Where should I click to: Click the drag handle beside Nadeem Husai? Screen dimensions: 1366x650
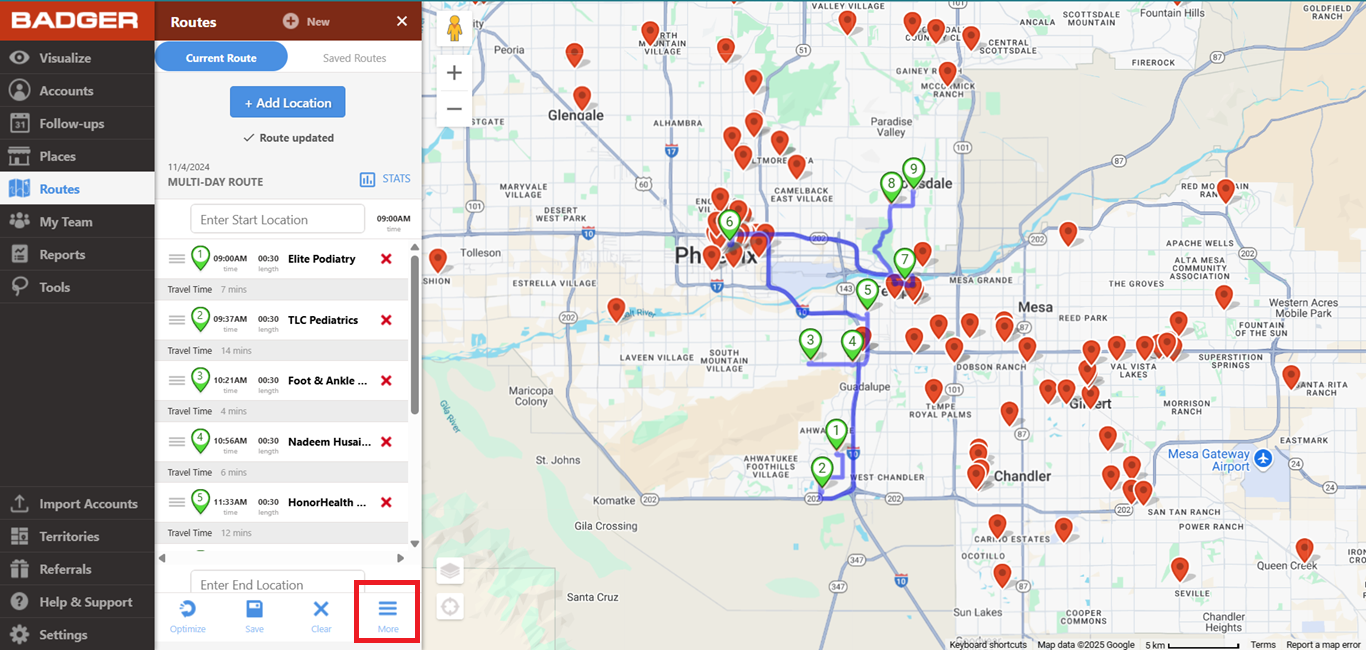176,442
